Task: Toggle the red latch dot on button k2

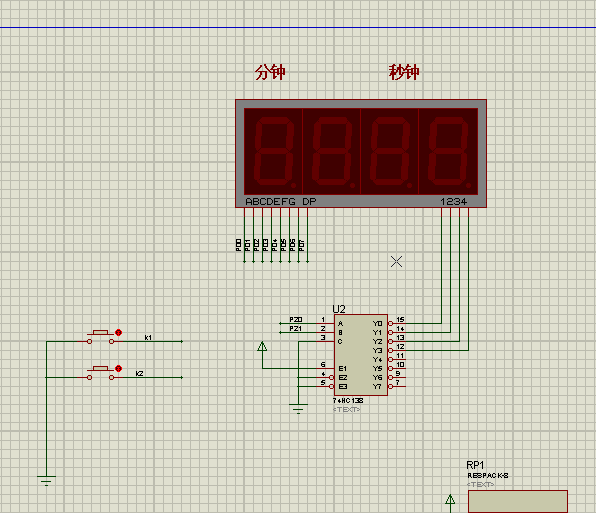Action: (x=119, y=369)
